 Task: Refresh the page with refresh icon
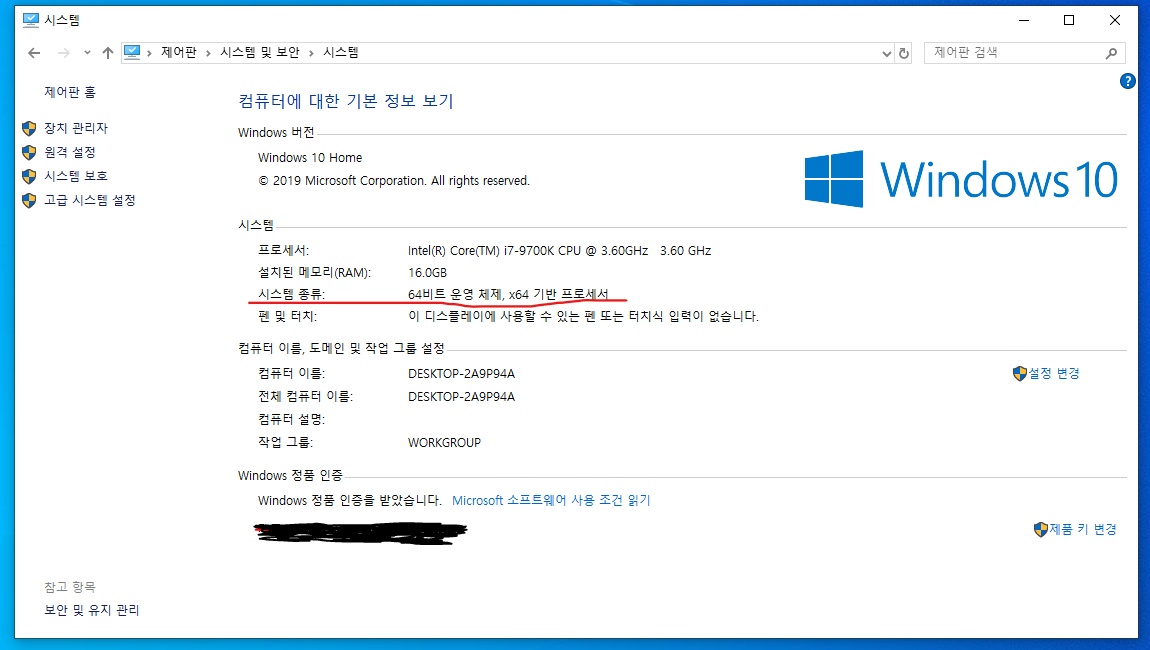904,54
